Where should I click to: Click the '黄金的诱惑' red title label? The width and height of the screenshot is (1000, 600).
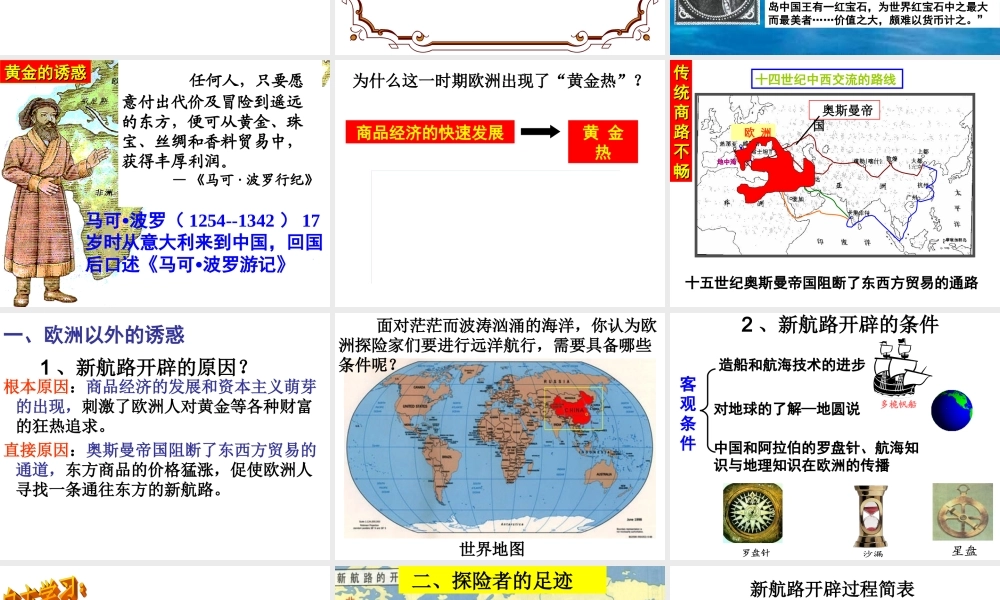46,72
